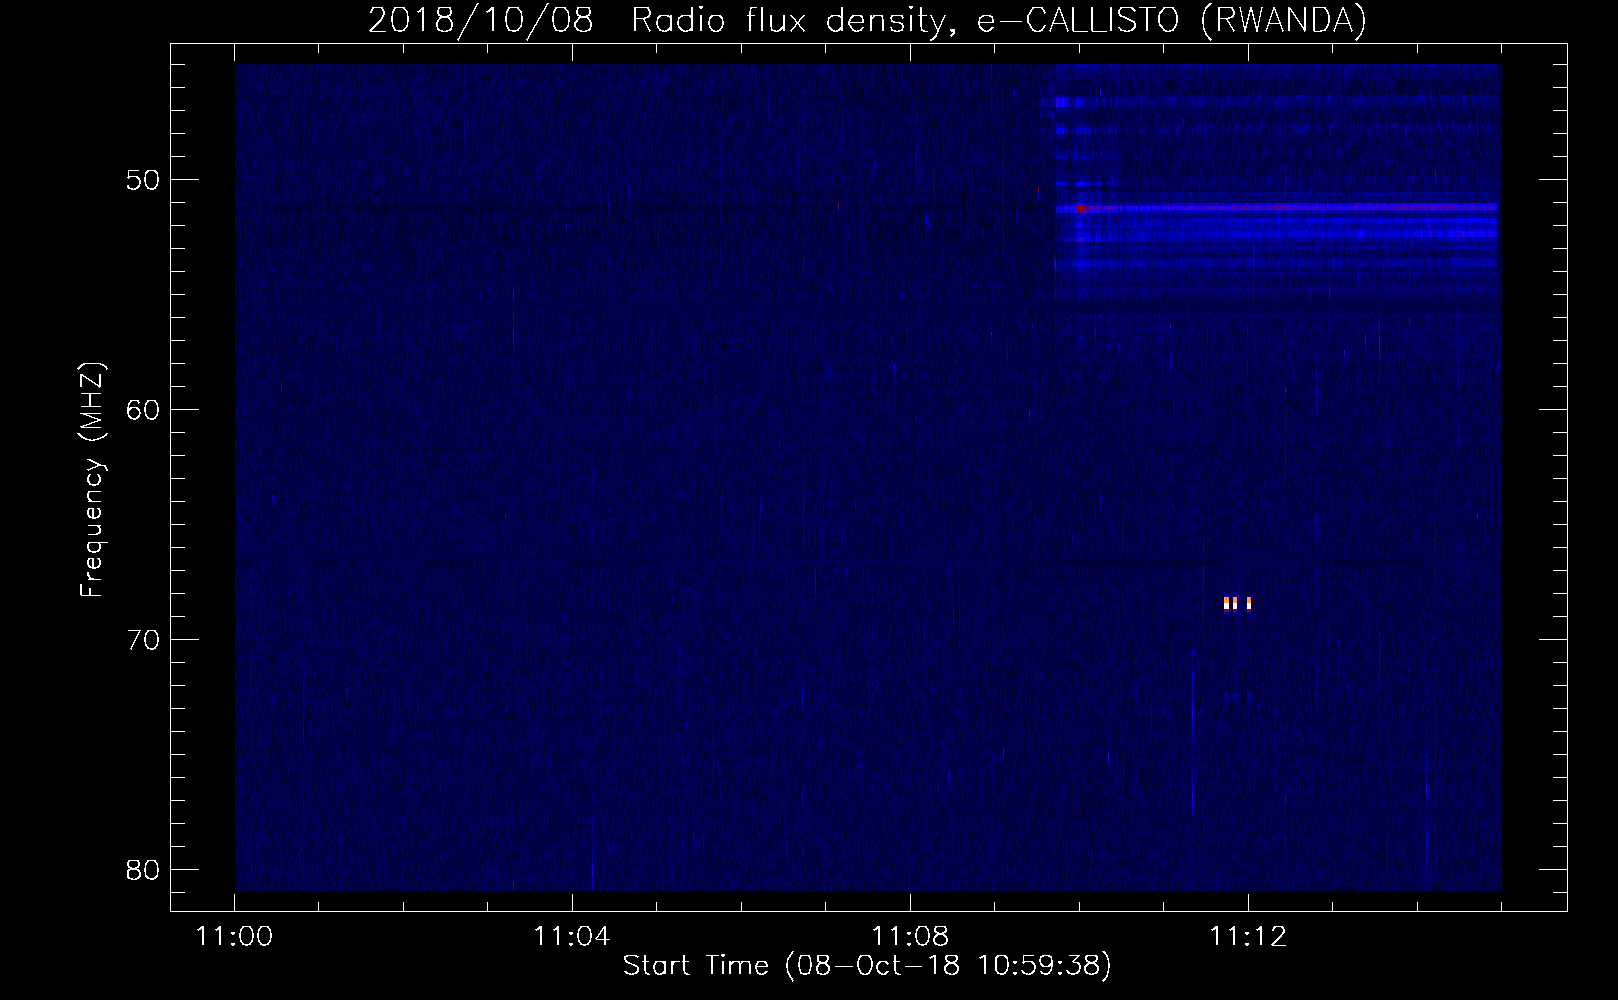
Task: Click the plot title 'Radio flux density, e-CALLISTO (RWANDA)'
Action: coord(998,21)
